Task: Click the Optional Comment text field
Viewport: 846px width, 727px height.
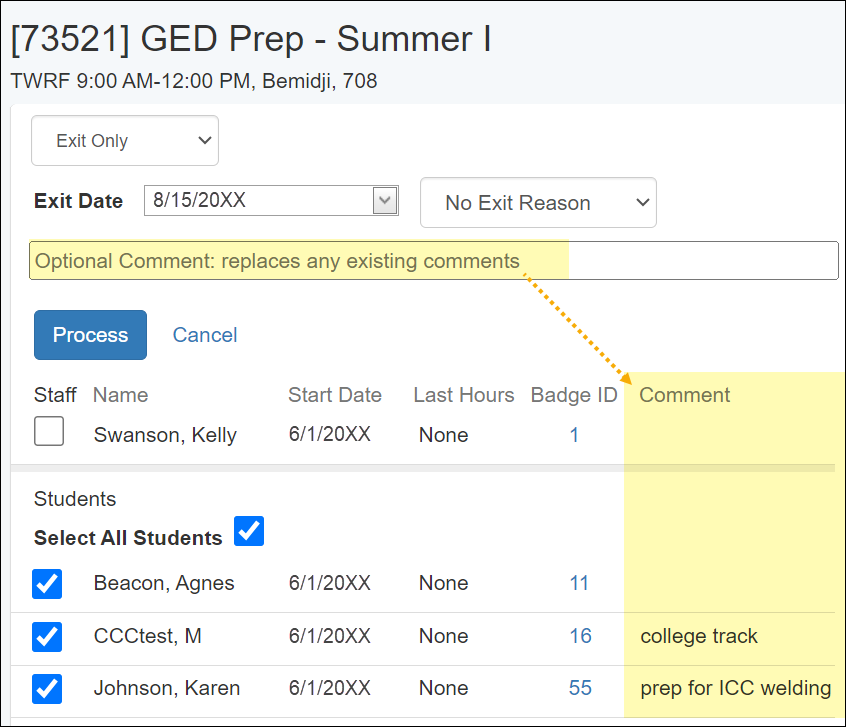Action: click(433, 261)
